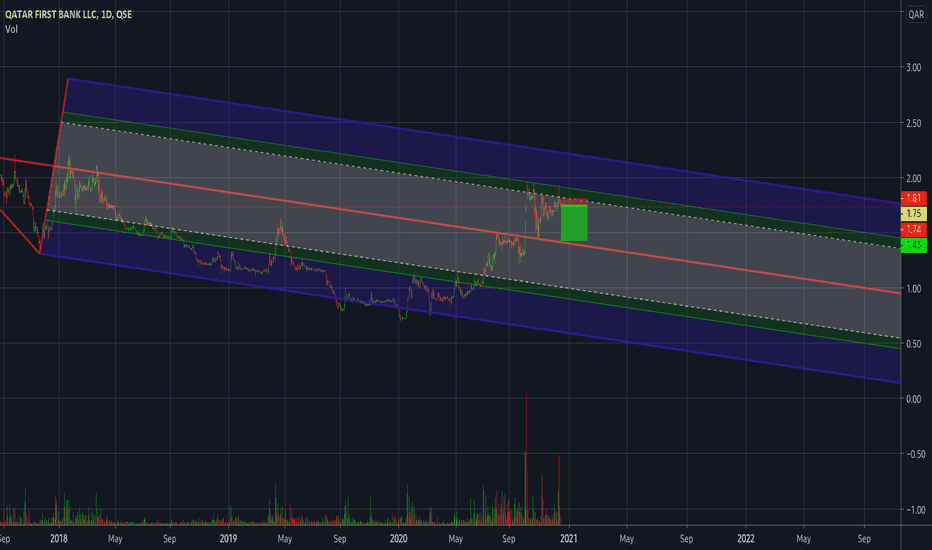Click the 2018 time axis label
This screenshot has height=550, width=932.
pos(59,539)
